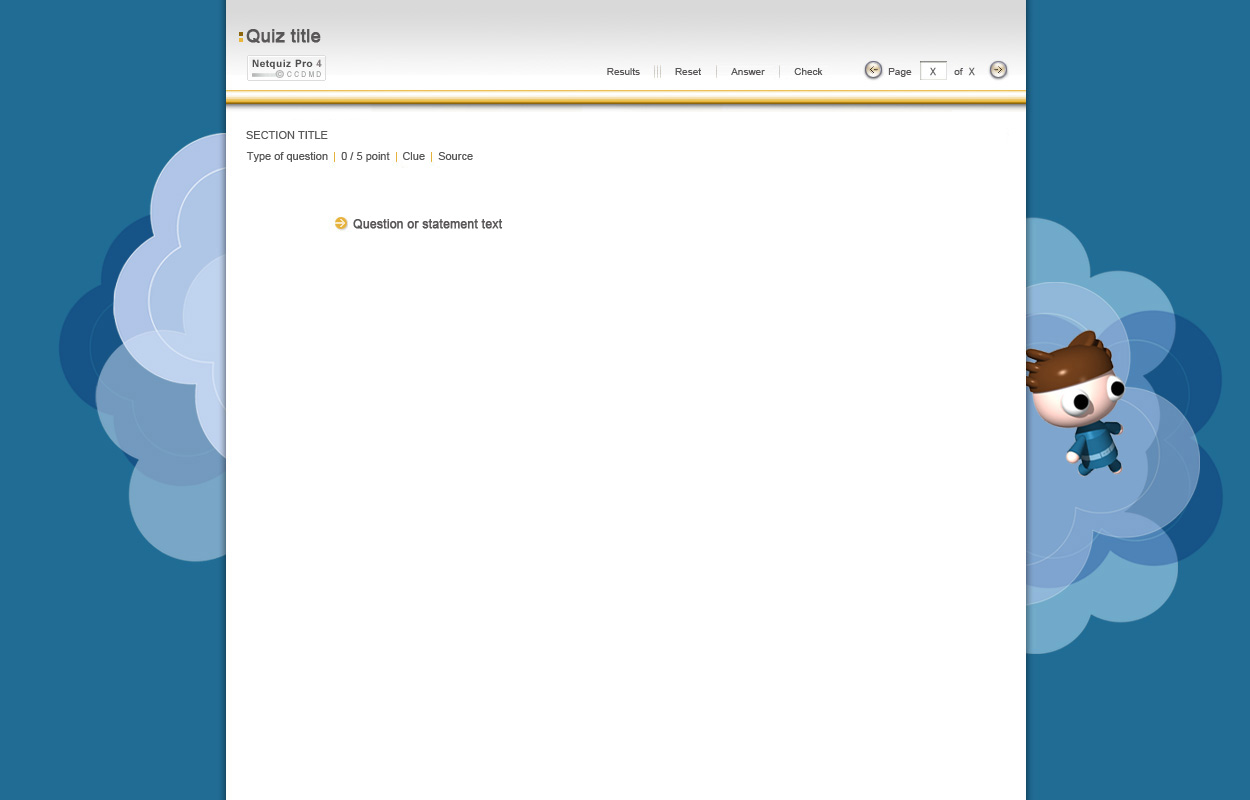This screenshot has width=1250, height=800.
Task: Focus the Page number input box
Action: tap(933, 71)
